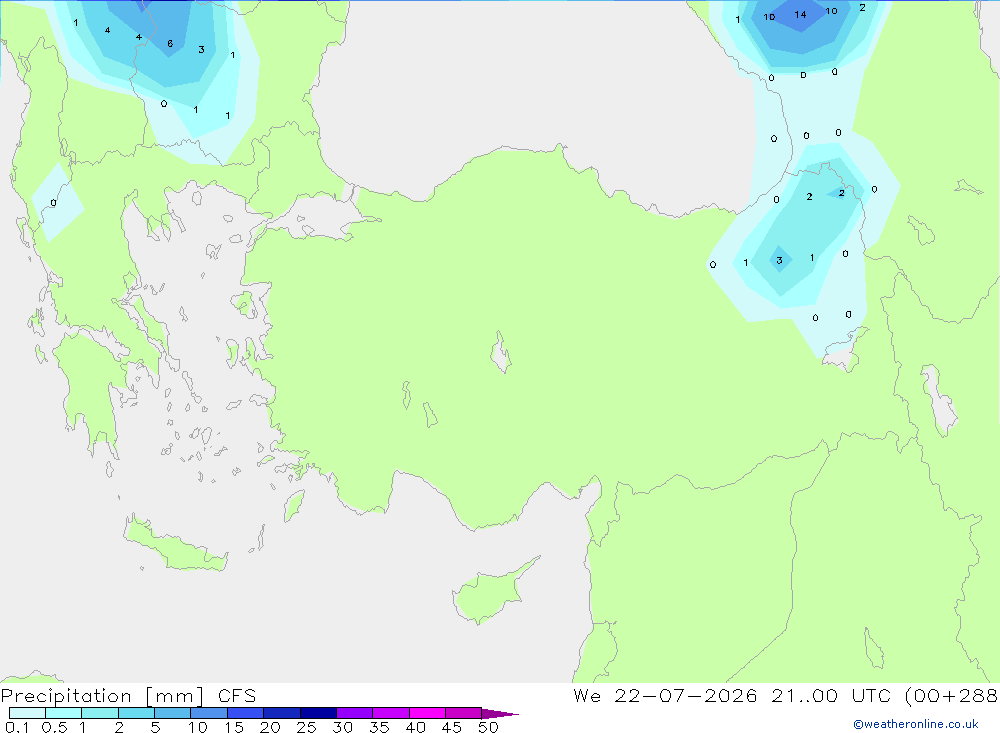Click the '[mm]' unit label
Image resolution: width=1000 pixels, height=733 pixels.
(174, 696)
